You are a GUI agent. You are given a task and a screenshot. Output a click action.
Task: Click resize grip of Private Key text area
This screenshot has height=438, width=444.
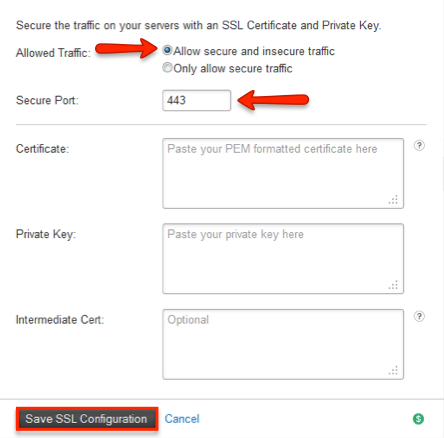(x=393, y=285)
